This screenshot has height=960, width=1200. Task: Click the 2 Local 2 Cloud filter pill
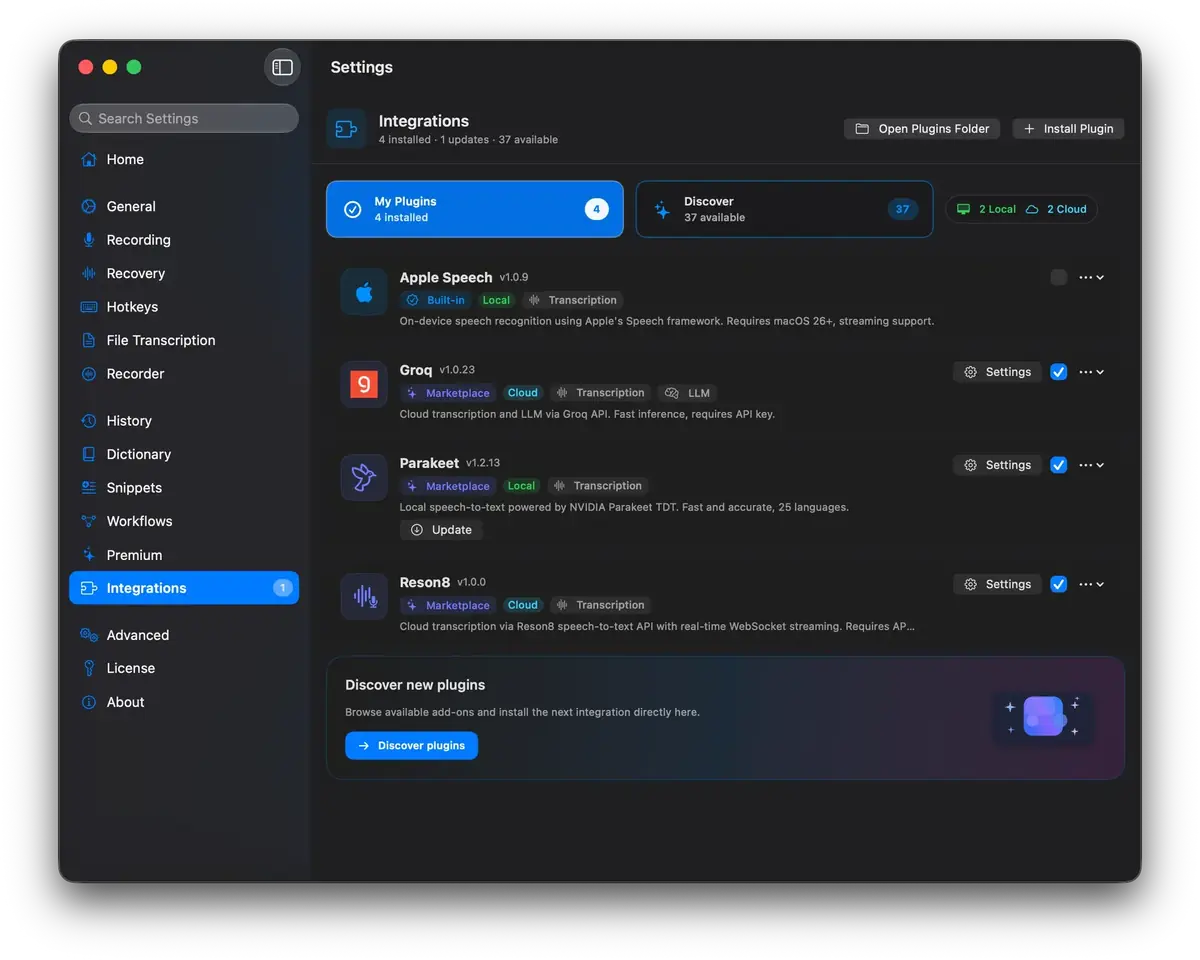click(1021, 209)
